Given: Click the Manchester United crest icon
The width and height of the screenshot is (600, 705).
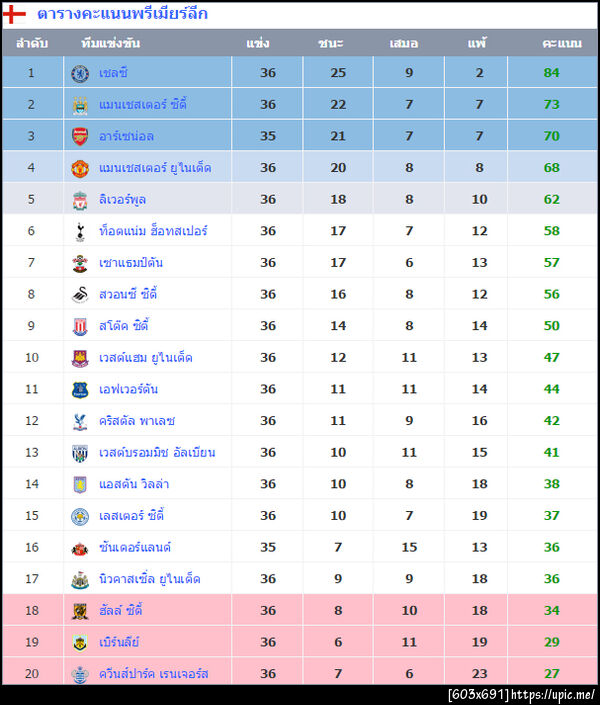Looking at the screenshot, I should pyautogui.click(x=80, y=168).
